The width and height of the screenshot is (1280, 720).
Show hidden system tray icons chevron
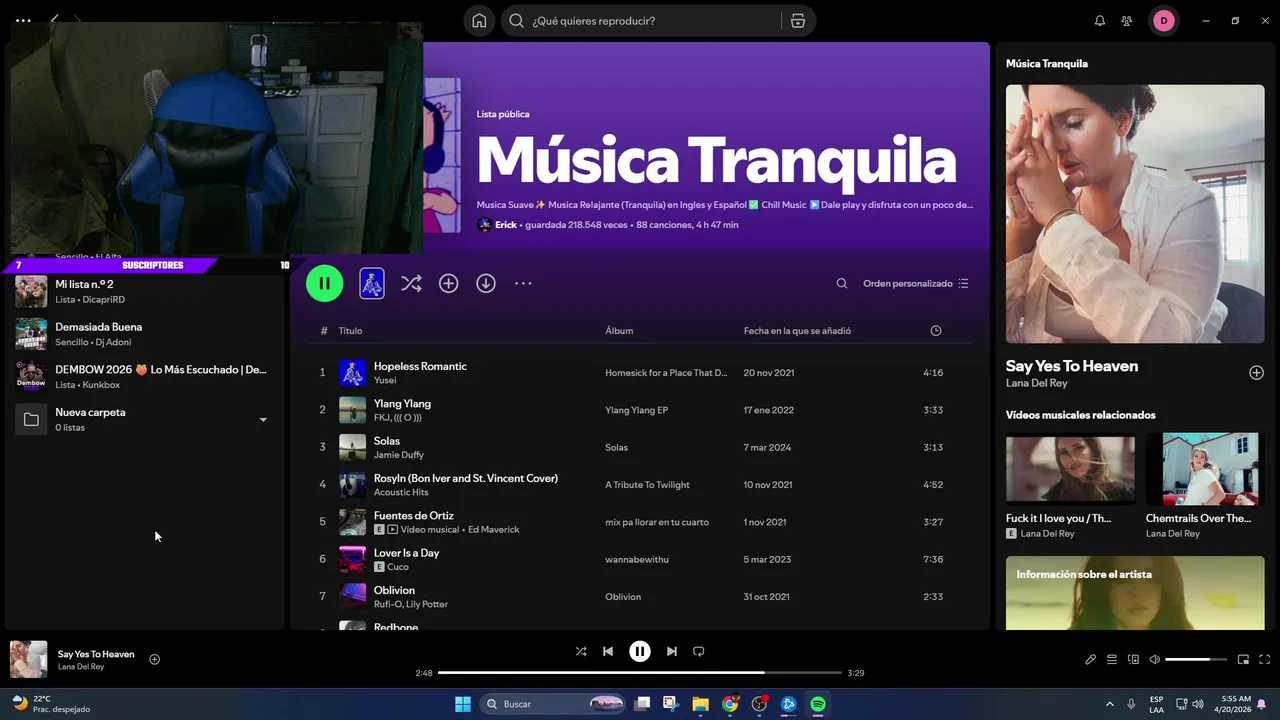point(1110,704)
